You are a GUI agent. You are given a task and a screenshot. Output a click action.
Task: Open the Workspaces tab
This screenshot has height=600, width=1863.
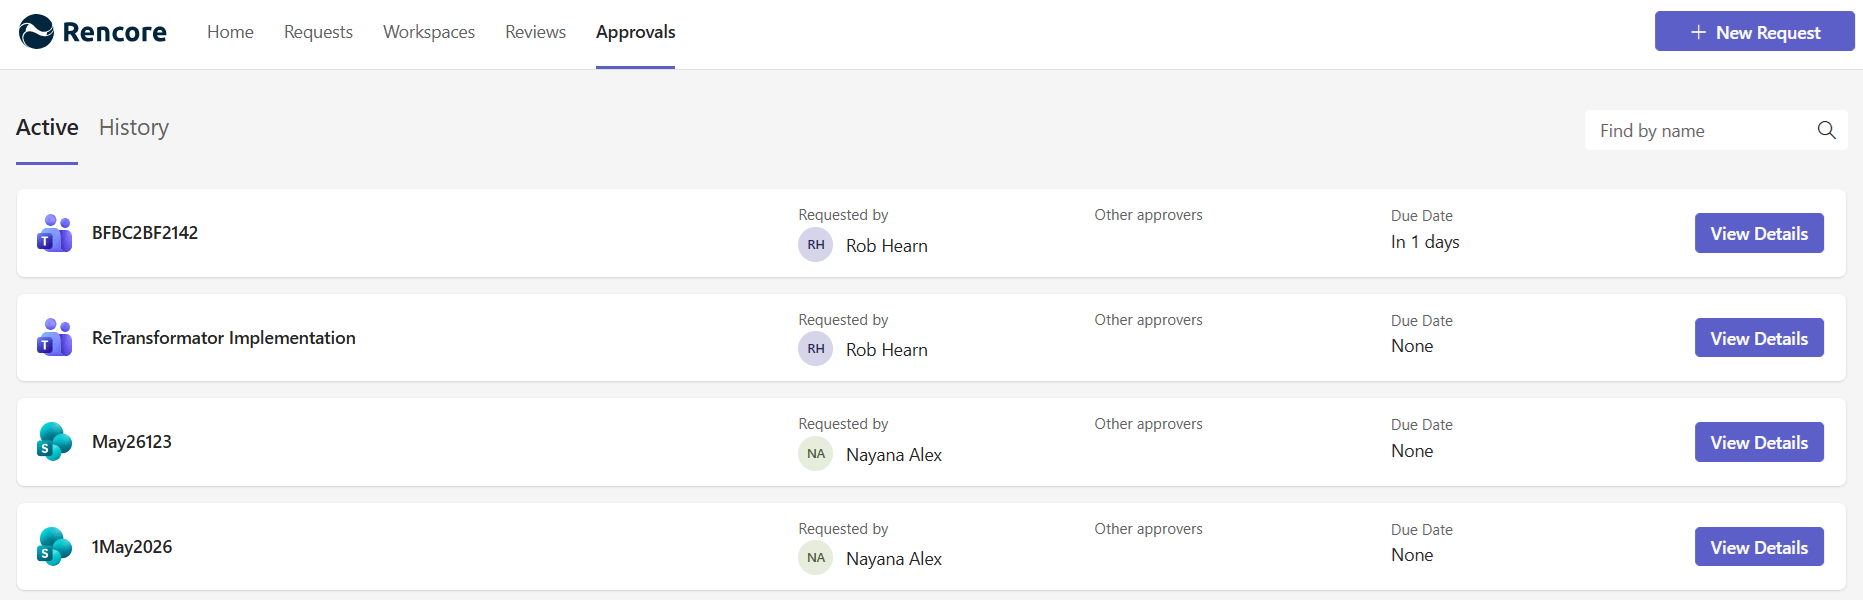(x=429, y=32)
